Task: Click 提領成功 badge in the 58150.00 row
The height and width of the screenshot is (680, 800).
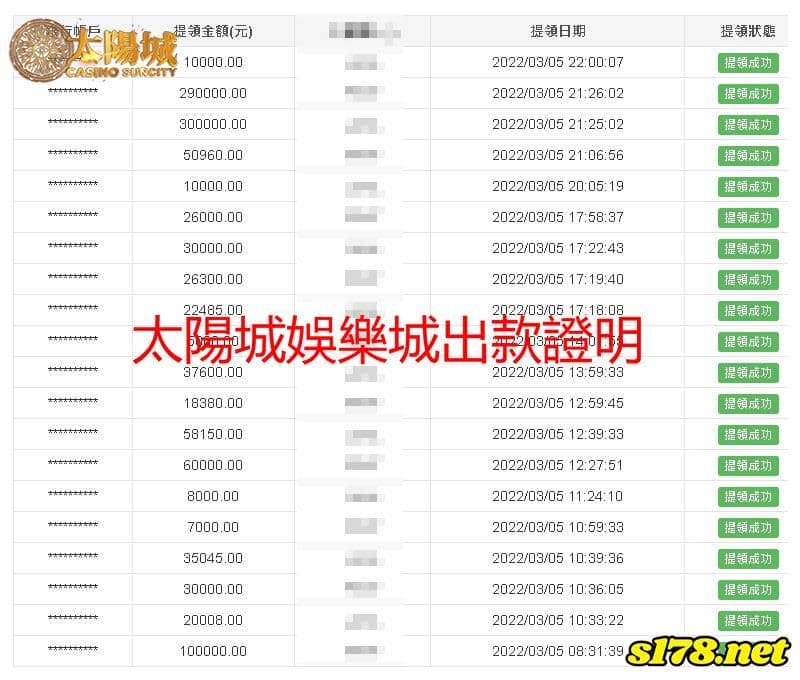Action: 748,435
